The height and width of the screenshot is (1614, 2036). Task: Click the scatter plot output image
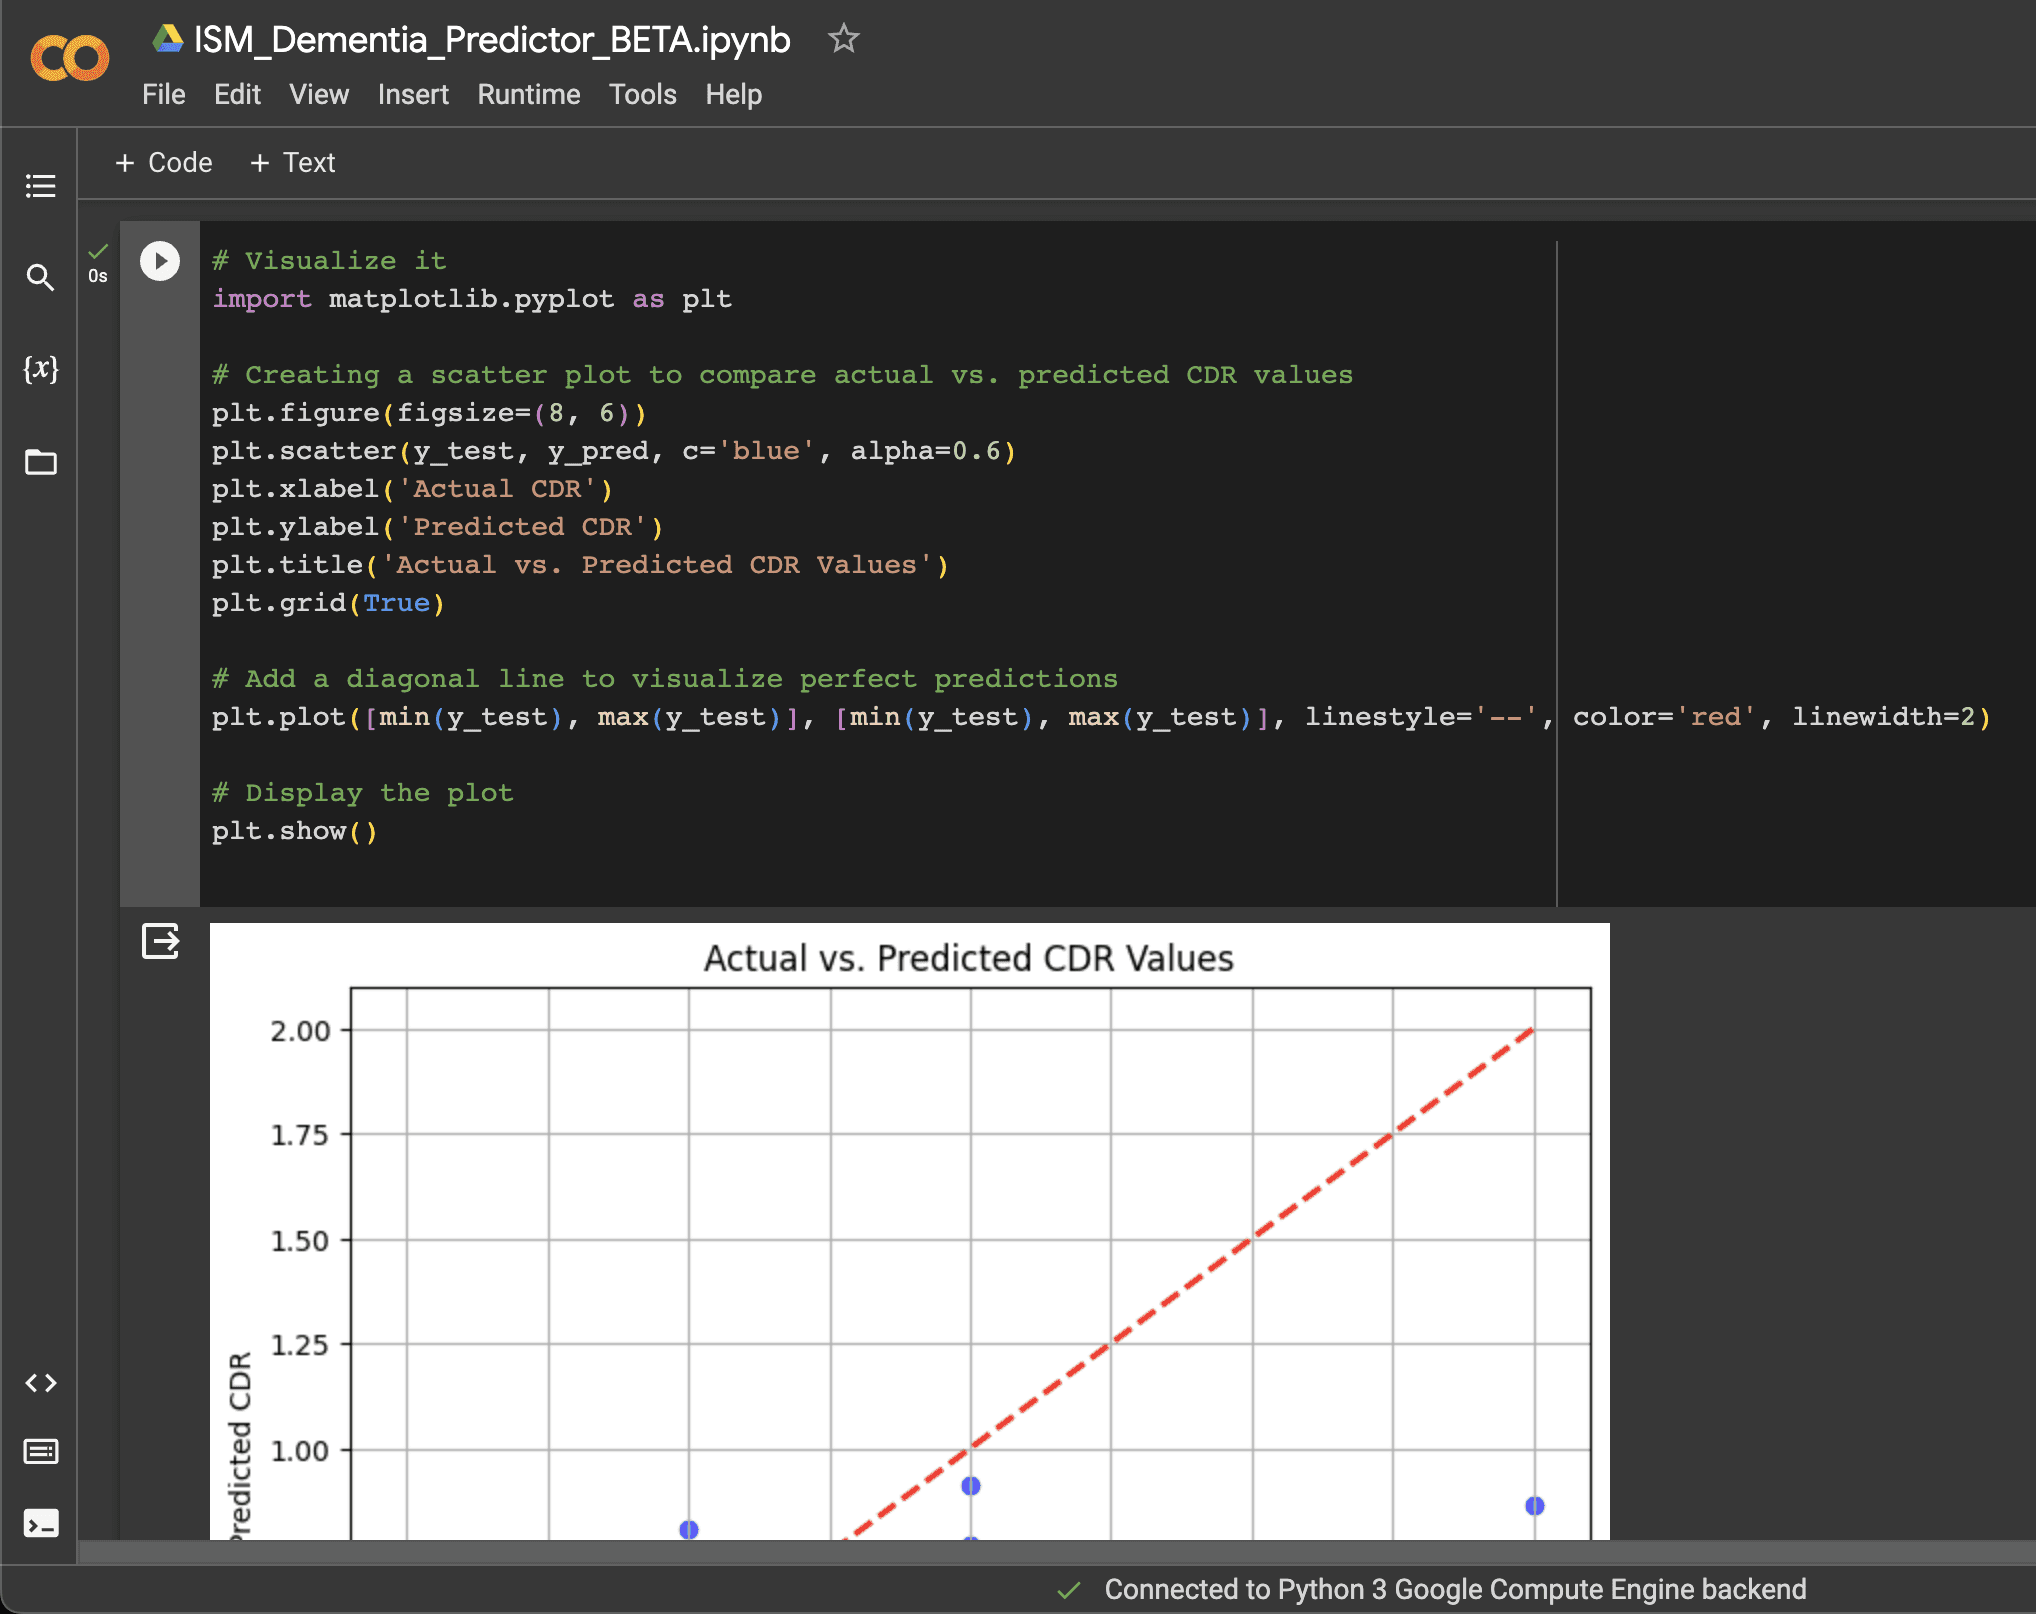pos(908,1230)
